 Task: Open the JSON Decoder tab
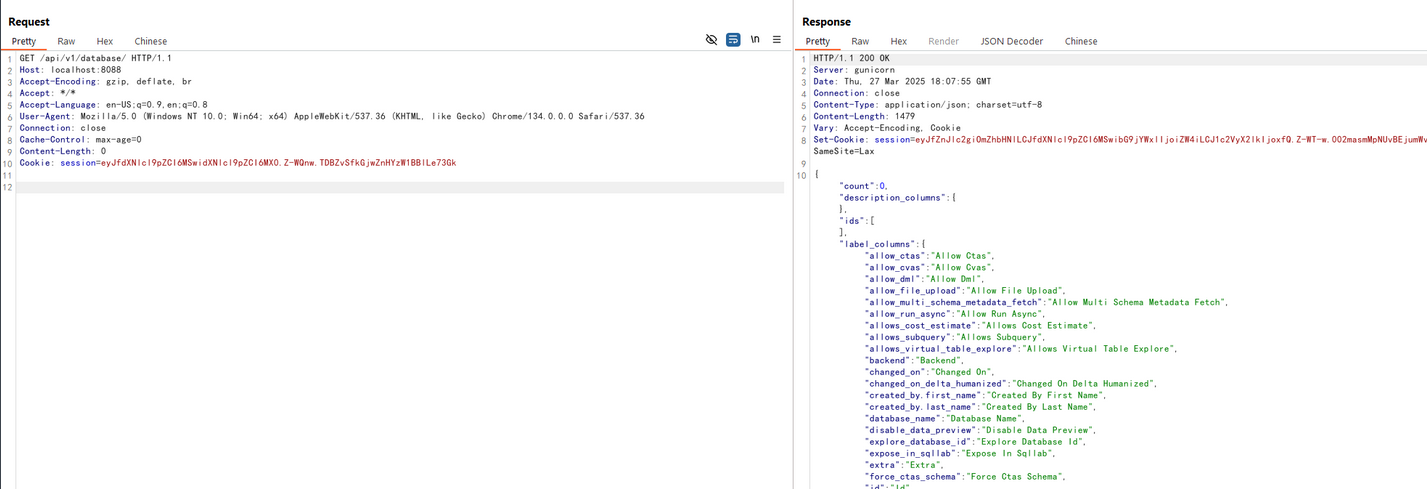point(1011,41)
